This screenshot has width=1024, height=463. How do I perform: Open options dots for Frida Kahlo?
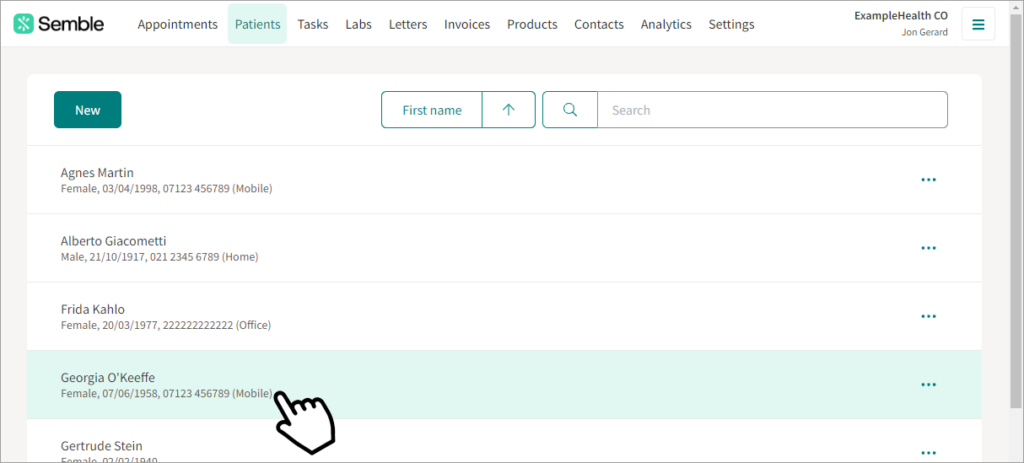pyautogui.click(x=928, y=316)
